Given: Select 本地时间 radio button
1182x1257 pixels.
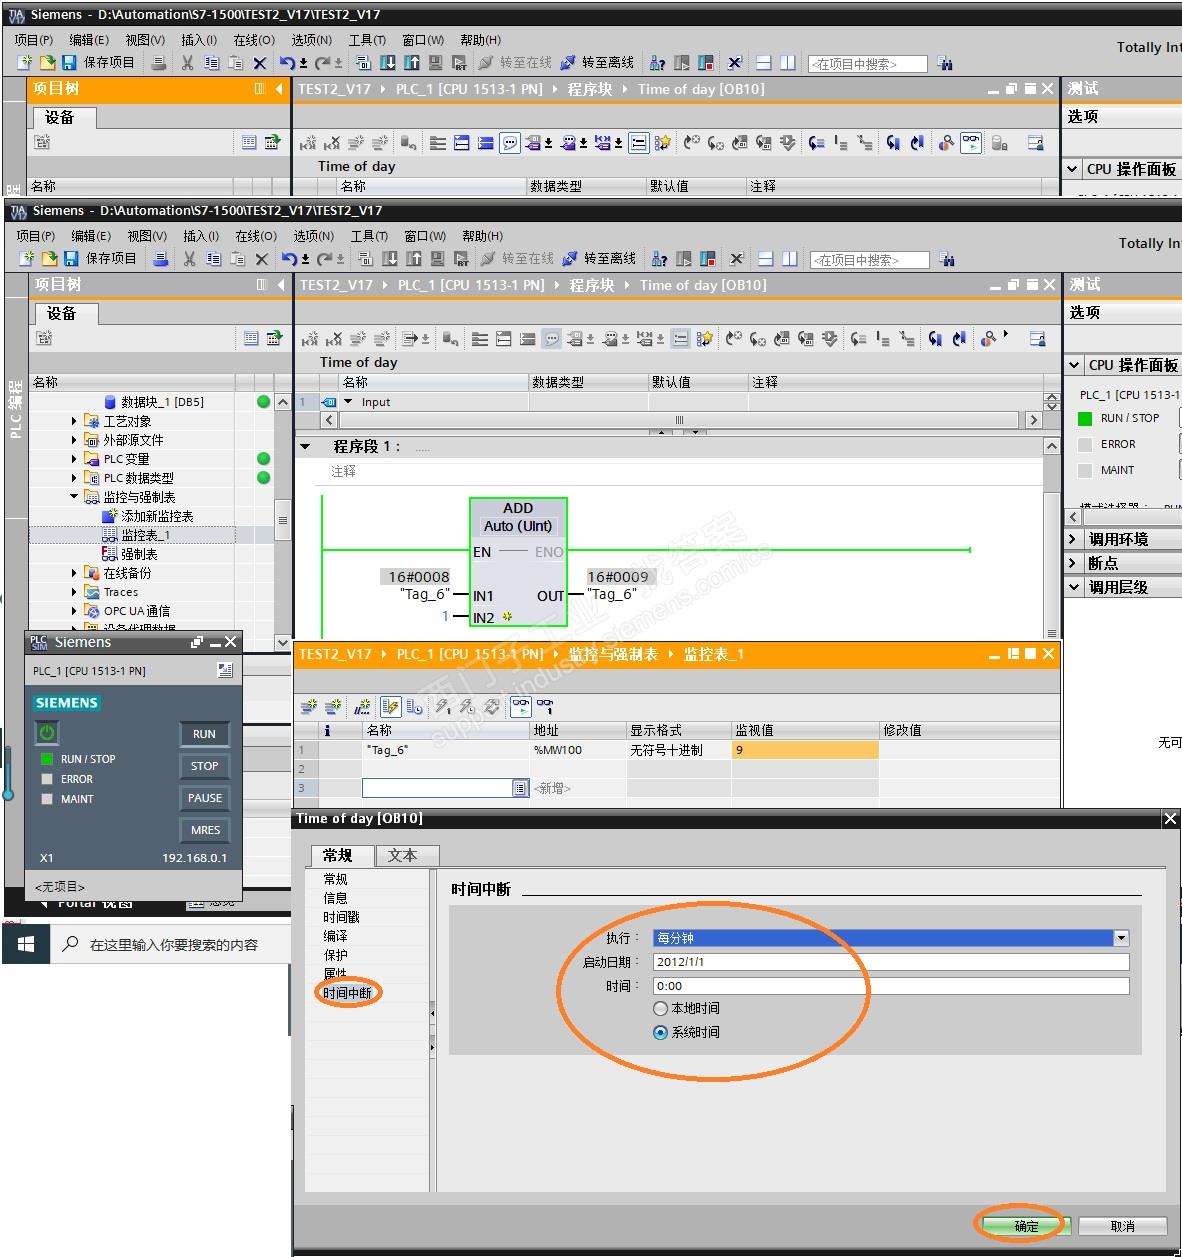Looking at the screenshot, I should click(x=660, y=1008).
